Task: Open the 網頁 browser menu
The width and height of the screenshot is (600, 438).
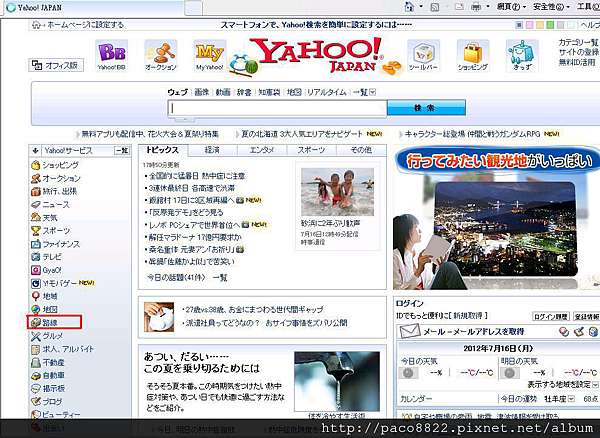Action: [x=512, y=7]
